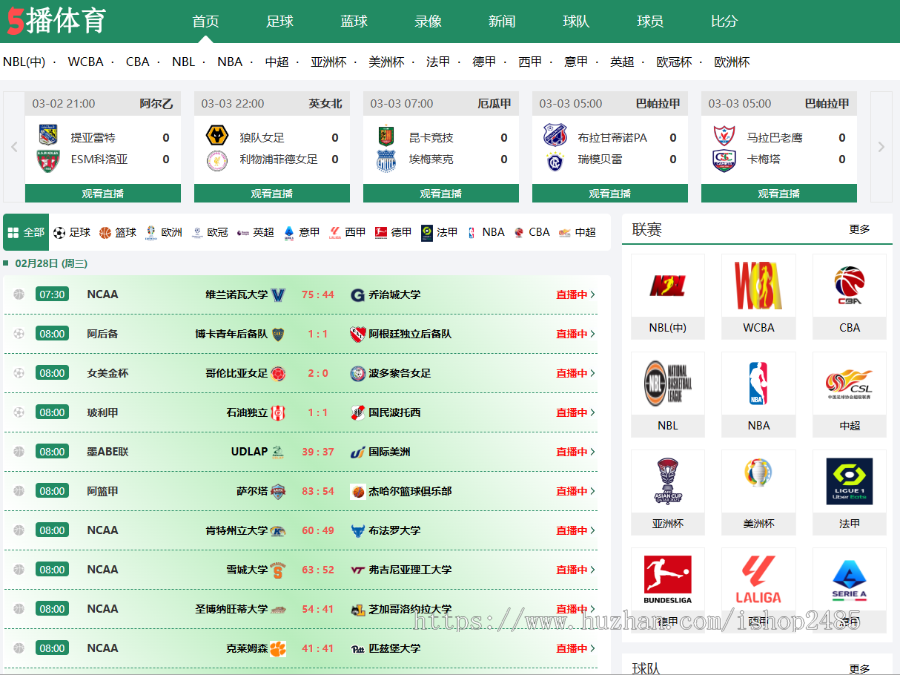Image resolution: width=900 pixels, height=675 pixels.
Task: Click the 狼队女足 wolves team crest
Action: (217, 137)
